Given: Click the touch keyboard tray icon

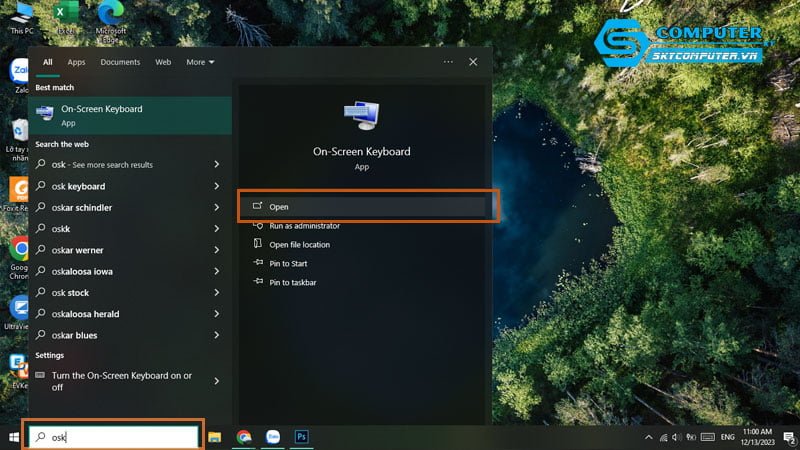Looking at the screenshot, I should point(708,437).
